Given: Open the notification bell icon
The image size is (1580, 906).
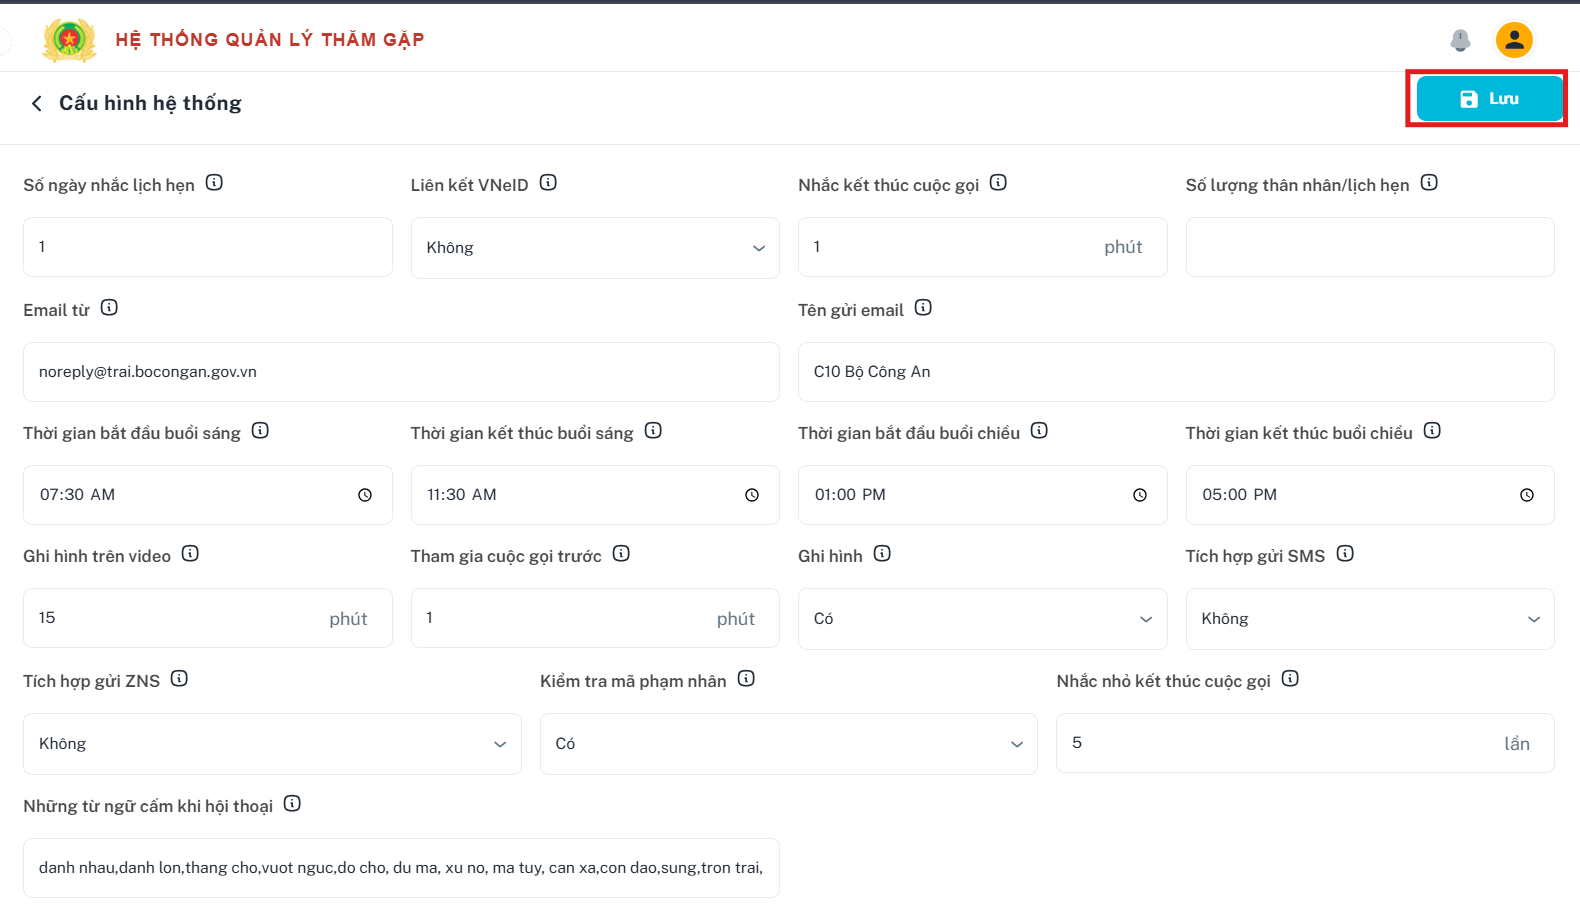Looking at the screenshot, I should coord(1460,40).
